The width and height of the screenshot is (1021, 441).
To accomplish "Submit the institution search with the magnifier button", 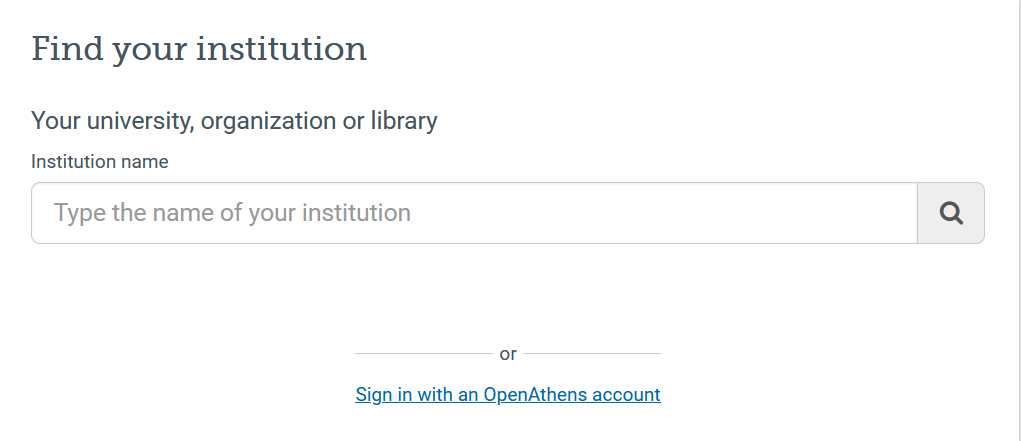I will click(951, 213).
